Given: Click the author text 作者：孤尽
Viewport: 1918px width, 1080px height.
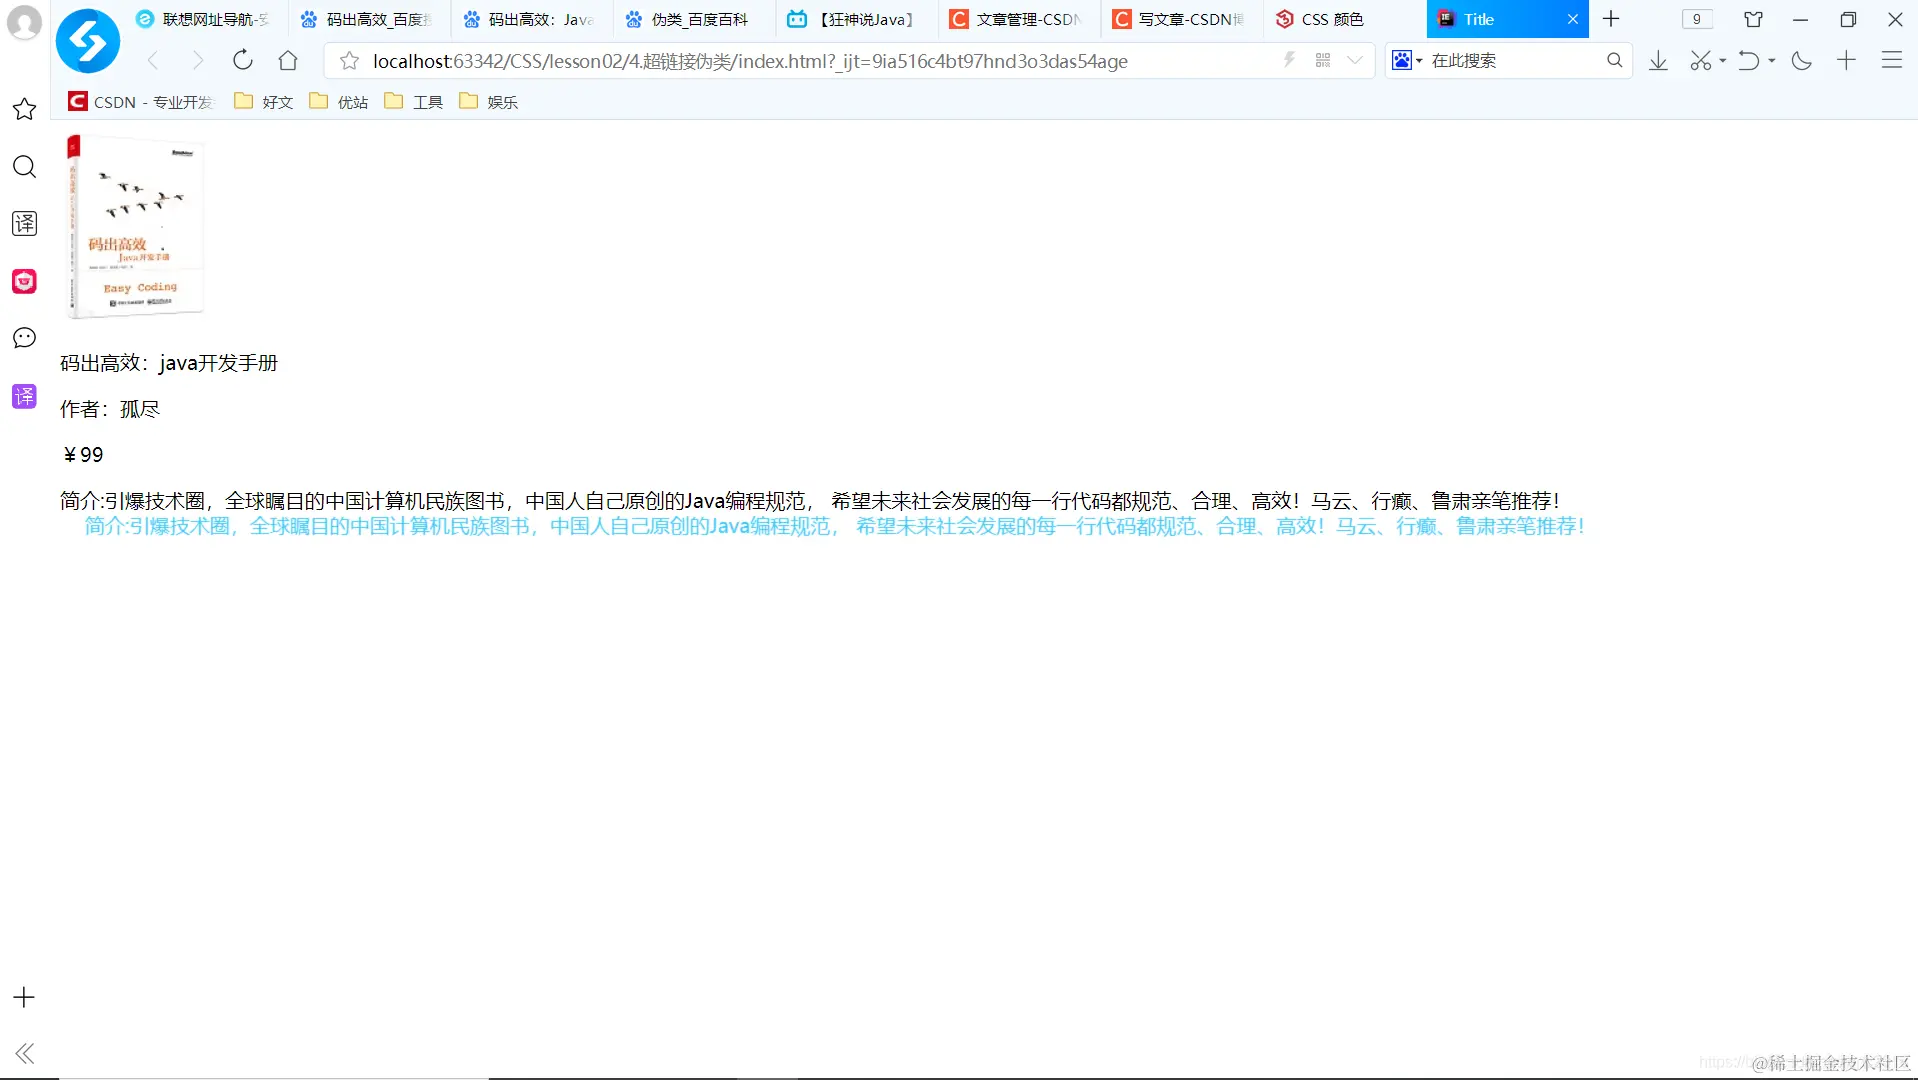Looking at the screenshot, I should 110,409.
